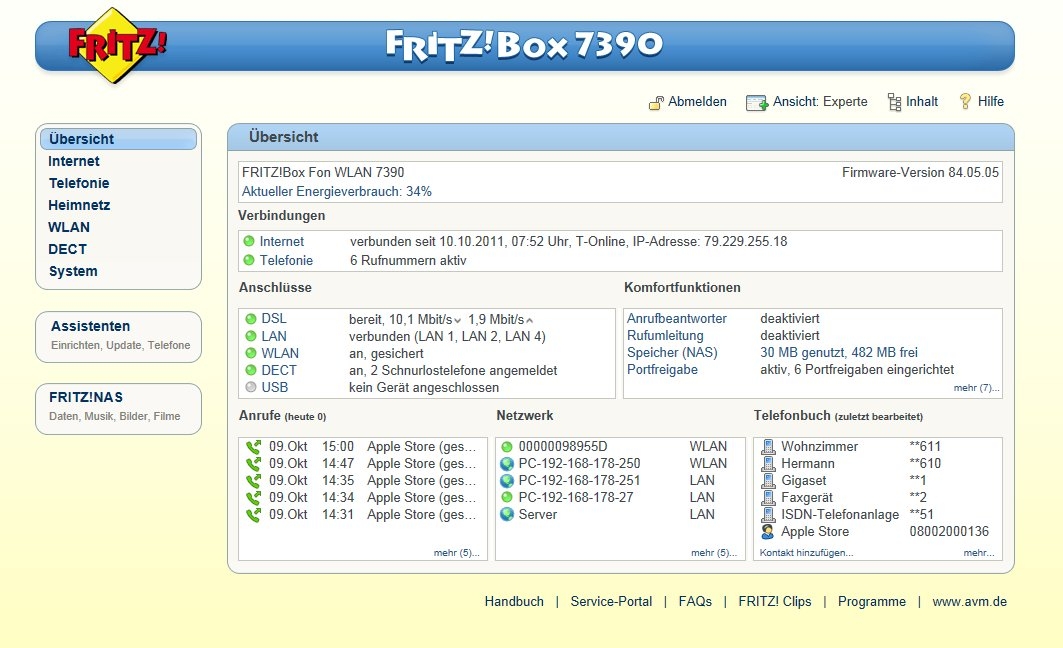Click the green status dot beside LAN
This screenshot has width=1063, height=648.
(x=251, y=336)
